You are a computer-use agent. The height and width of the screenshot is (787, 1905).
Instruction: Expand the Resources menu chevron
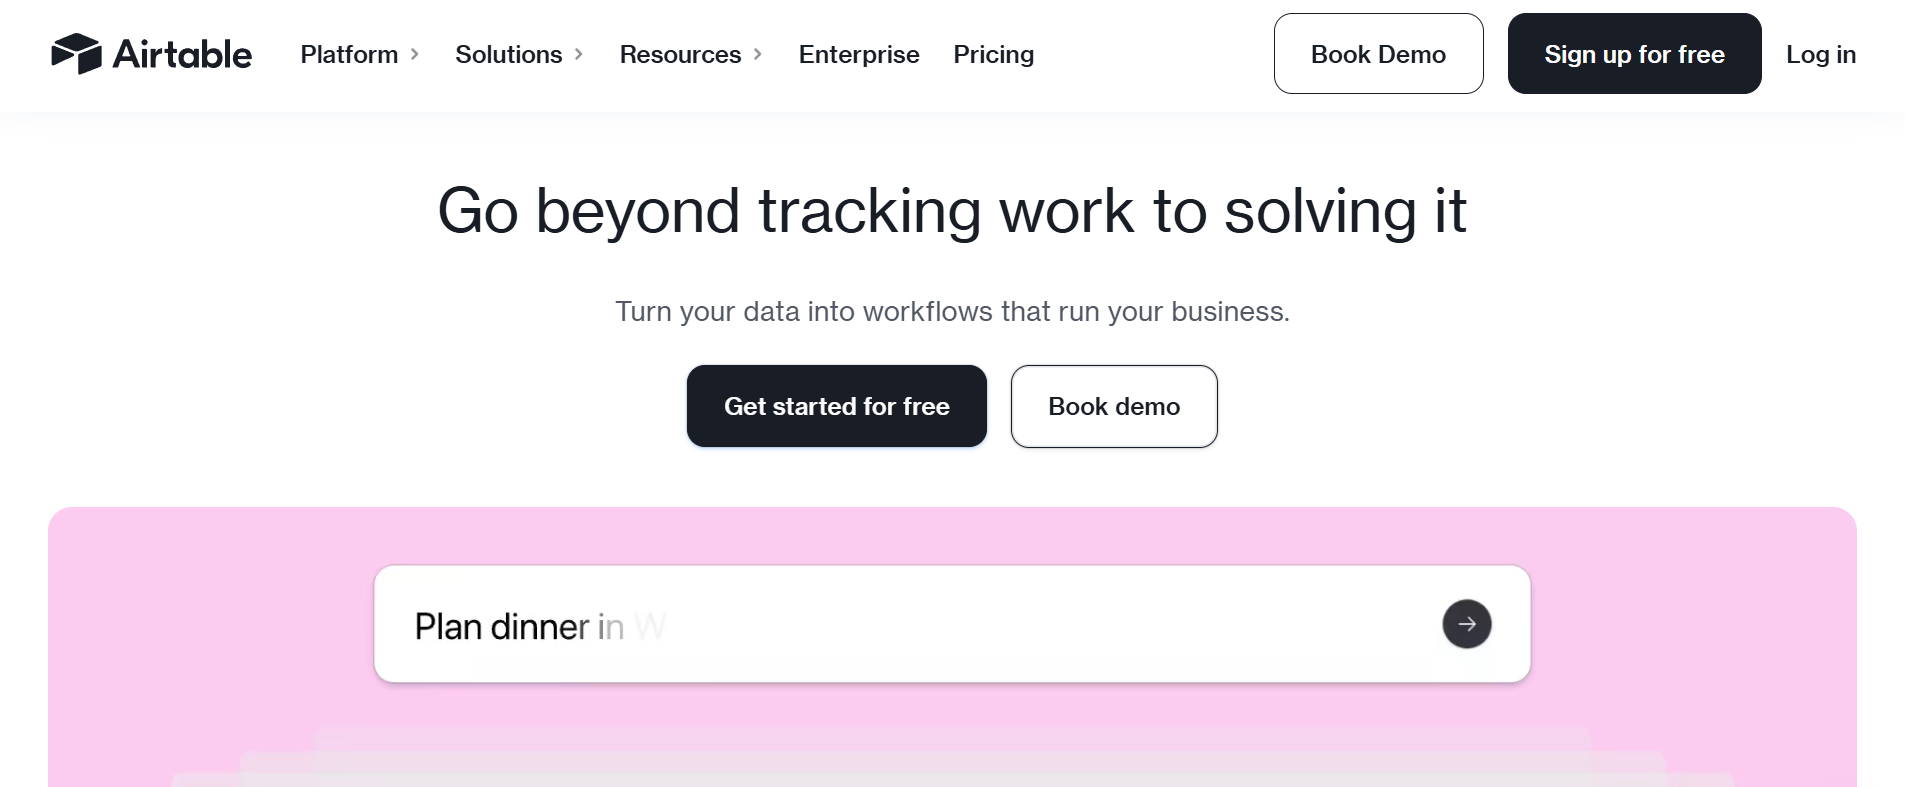(x=758, y=55)
